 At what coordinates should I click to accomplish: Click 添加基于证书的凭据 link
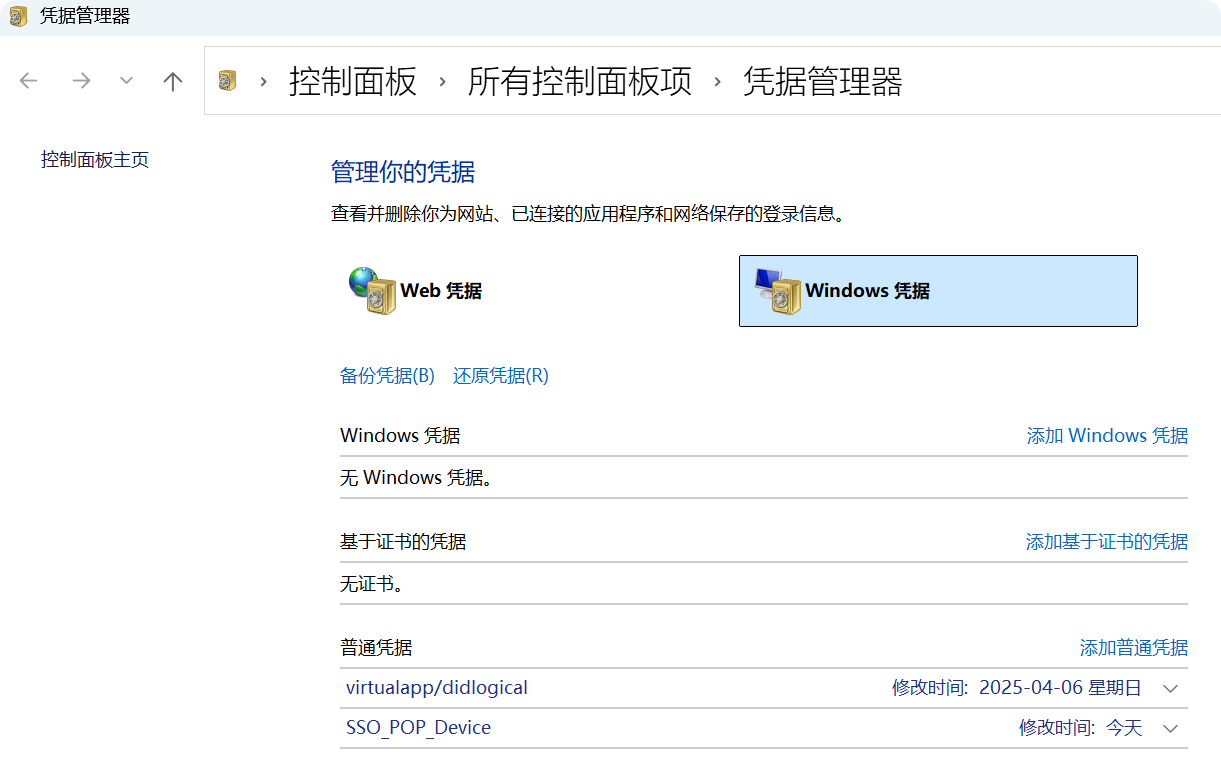(1107, 541)
